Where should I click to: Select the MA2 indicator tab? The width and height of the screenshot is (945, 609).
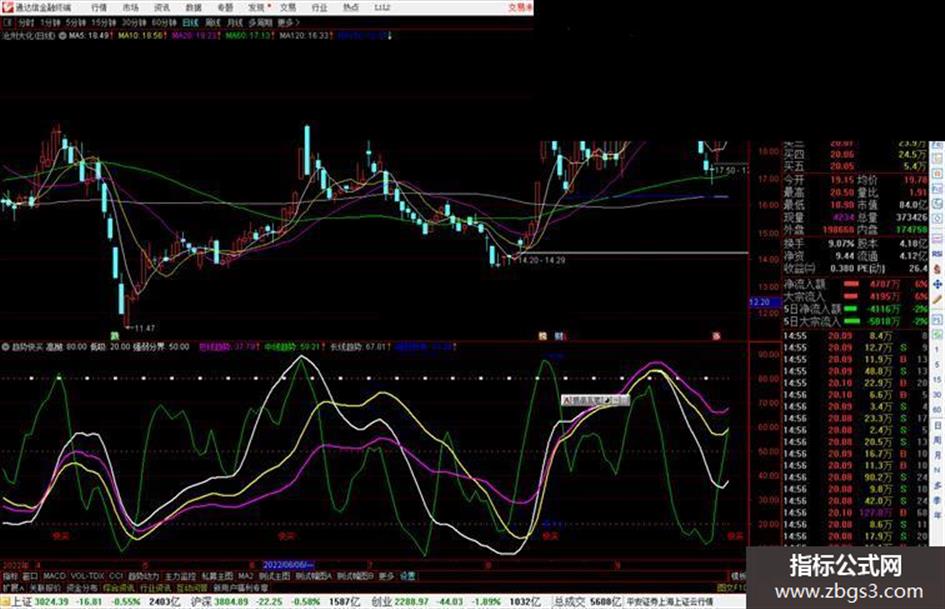pyautogui.click(x=246, y=576)
